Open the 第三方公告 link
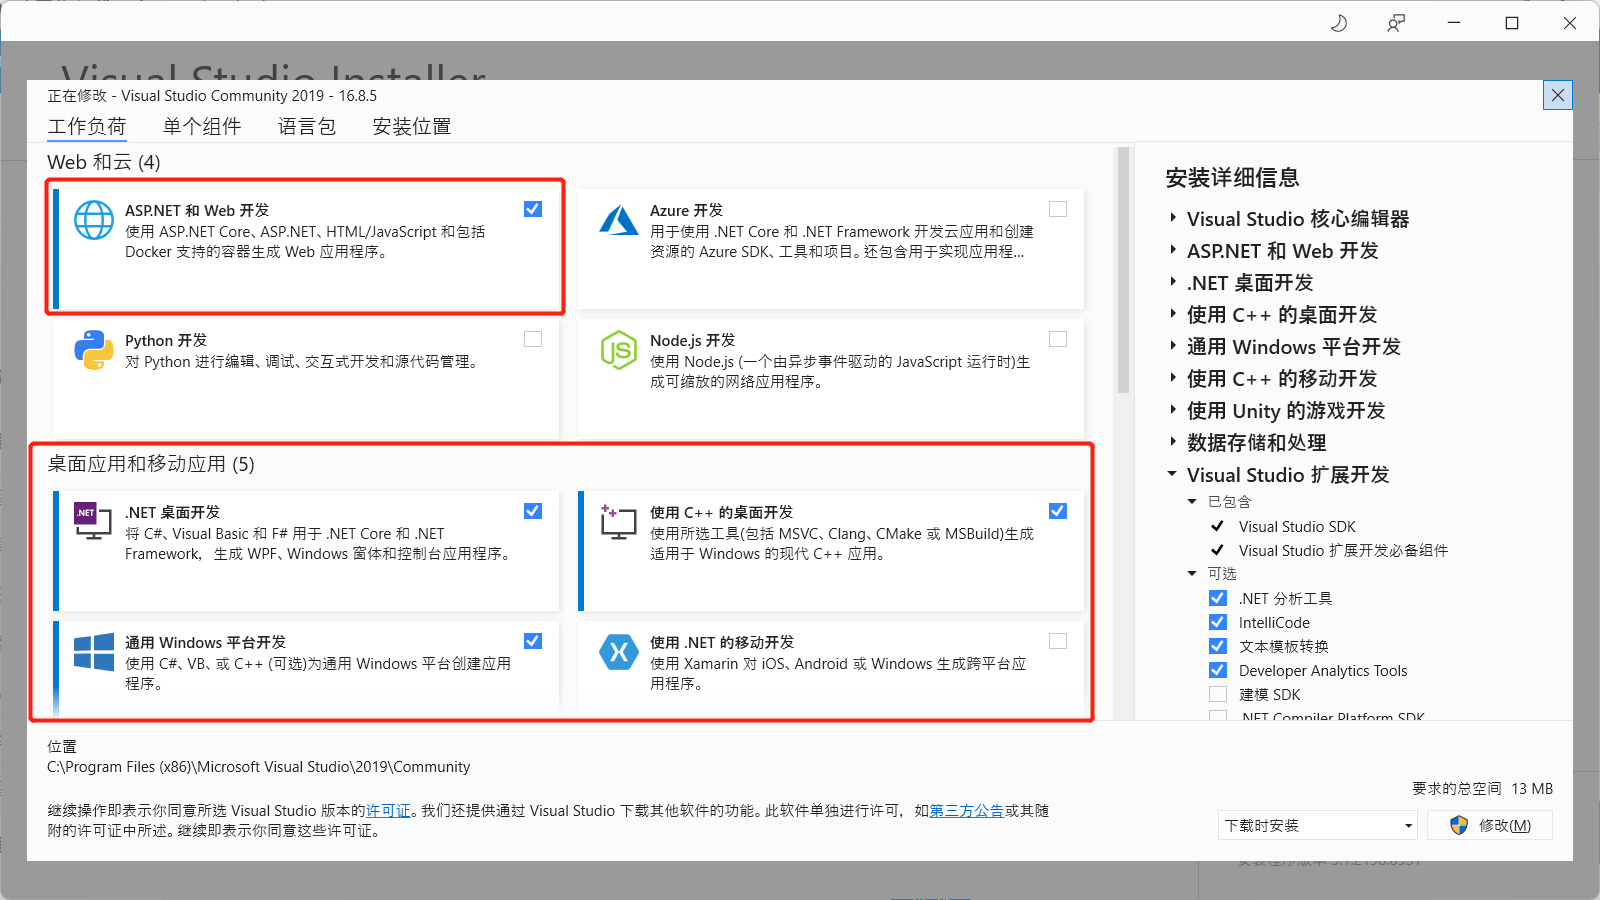The height and width of the screenshot is (900, 1600). coord(967,811)
